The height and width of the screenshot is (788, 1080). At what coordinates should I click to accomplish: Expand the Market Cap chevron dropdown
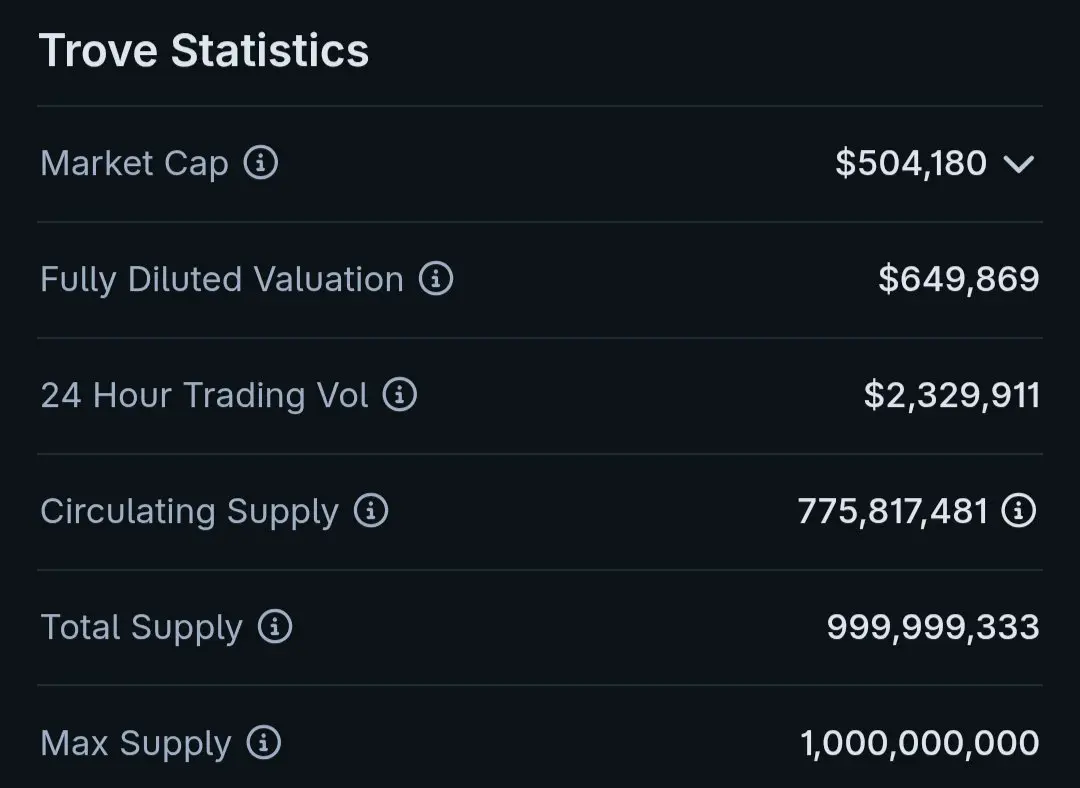coord(1019,164)
